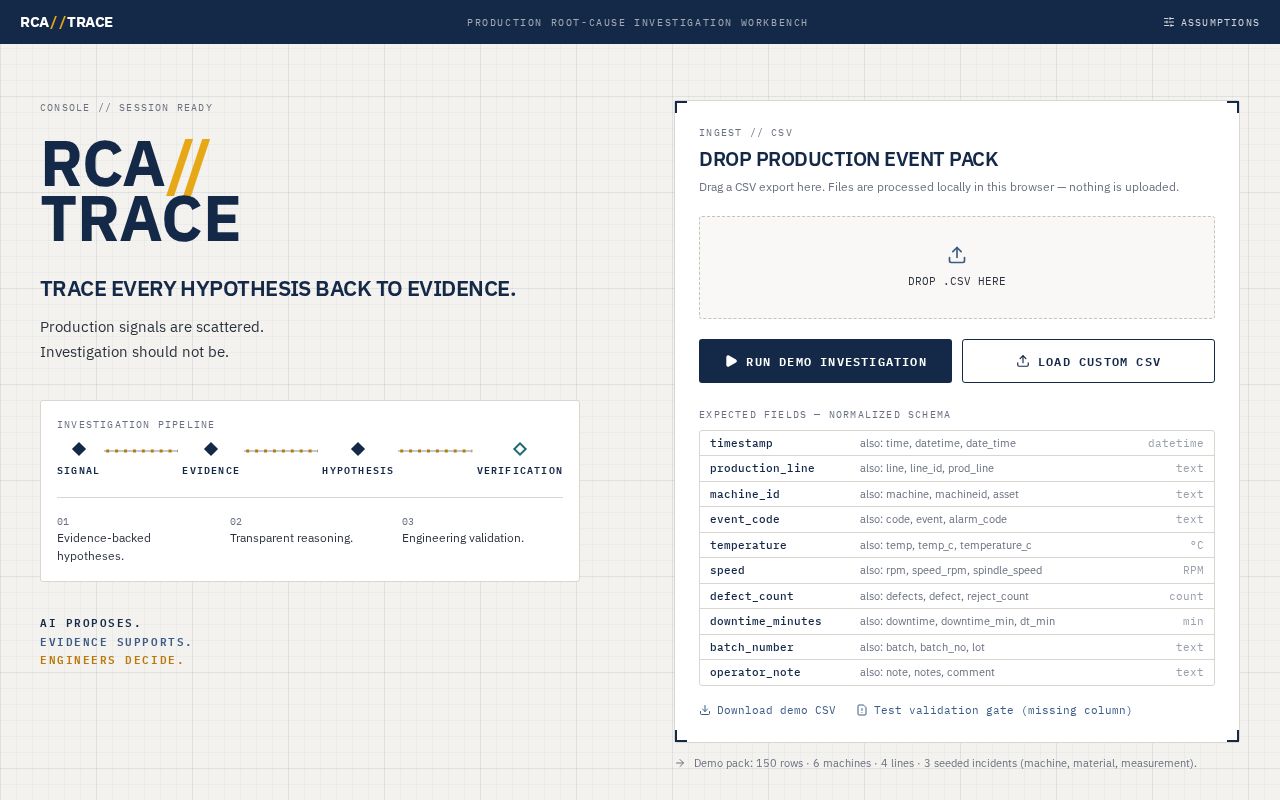Test validation gate missing column link
Viewport: 1280px width, 800px height.
[994, 710]
